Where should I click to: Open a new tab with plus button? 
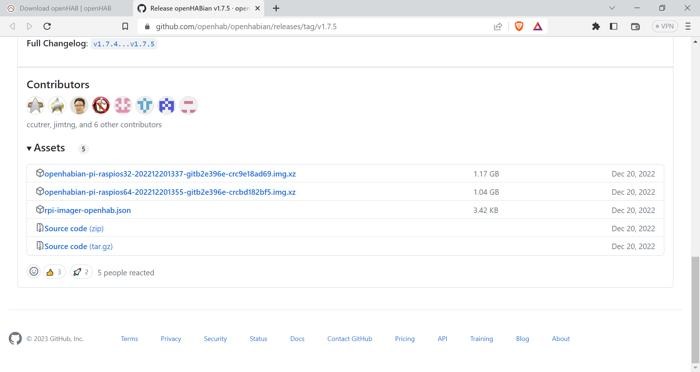click(276, 8)
